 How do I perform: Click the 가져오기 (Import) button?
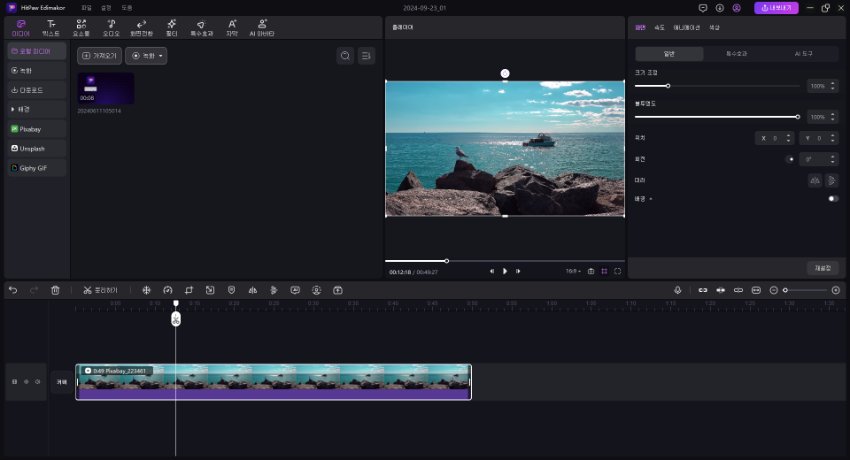(99, 56)
